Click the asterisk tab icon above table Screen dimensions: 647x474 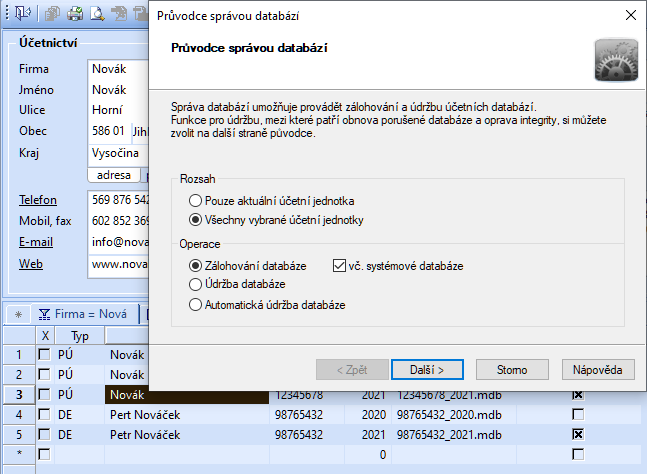point(17,314)
